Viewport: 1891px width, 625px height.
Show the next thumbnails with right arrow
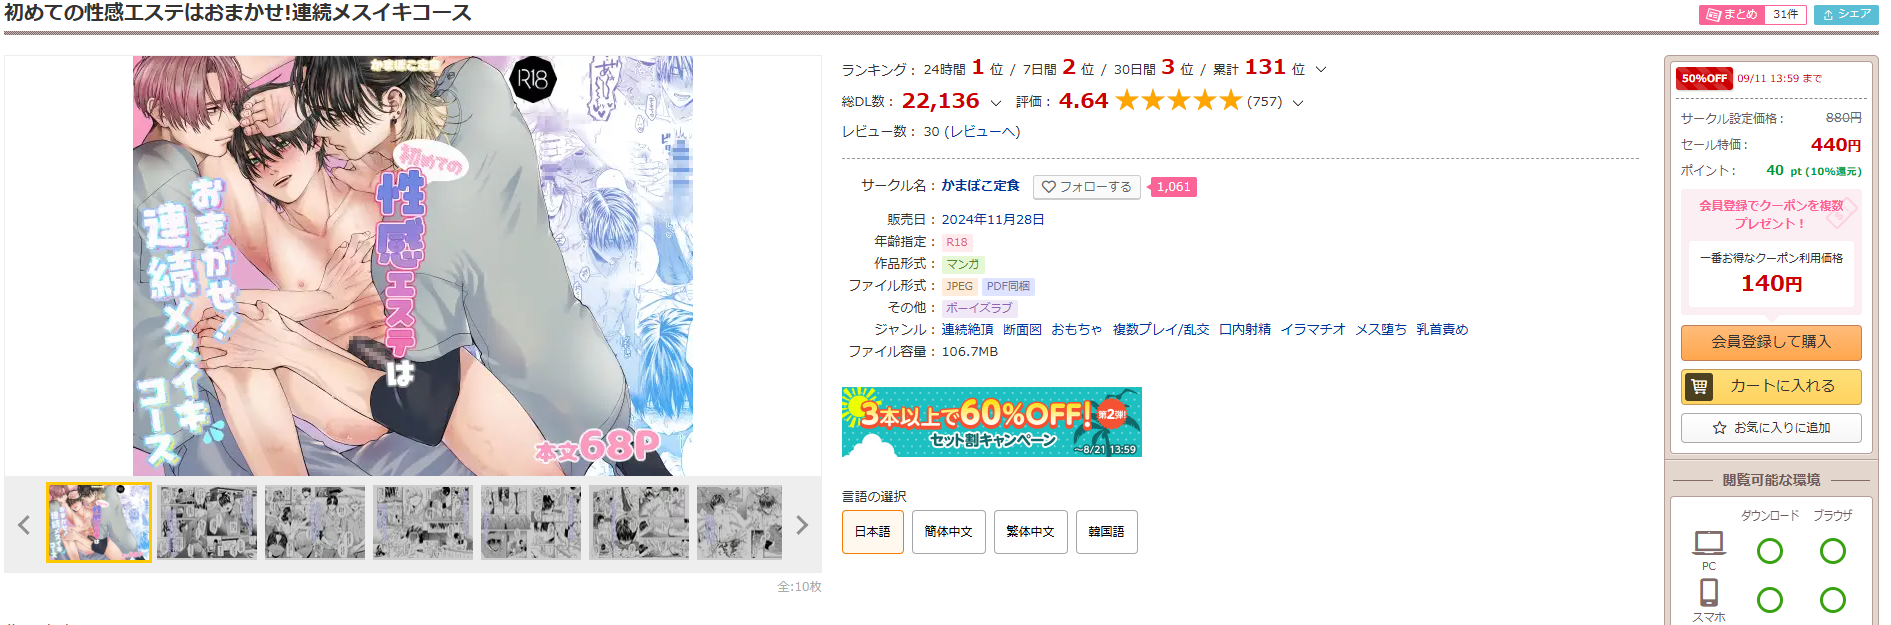point(801,525)
